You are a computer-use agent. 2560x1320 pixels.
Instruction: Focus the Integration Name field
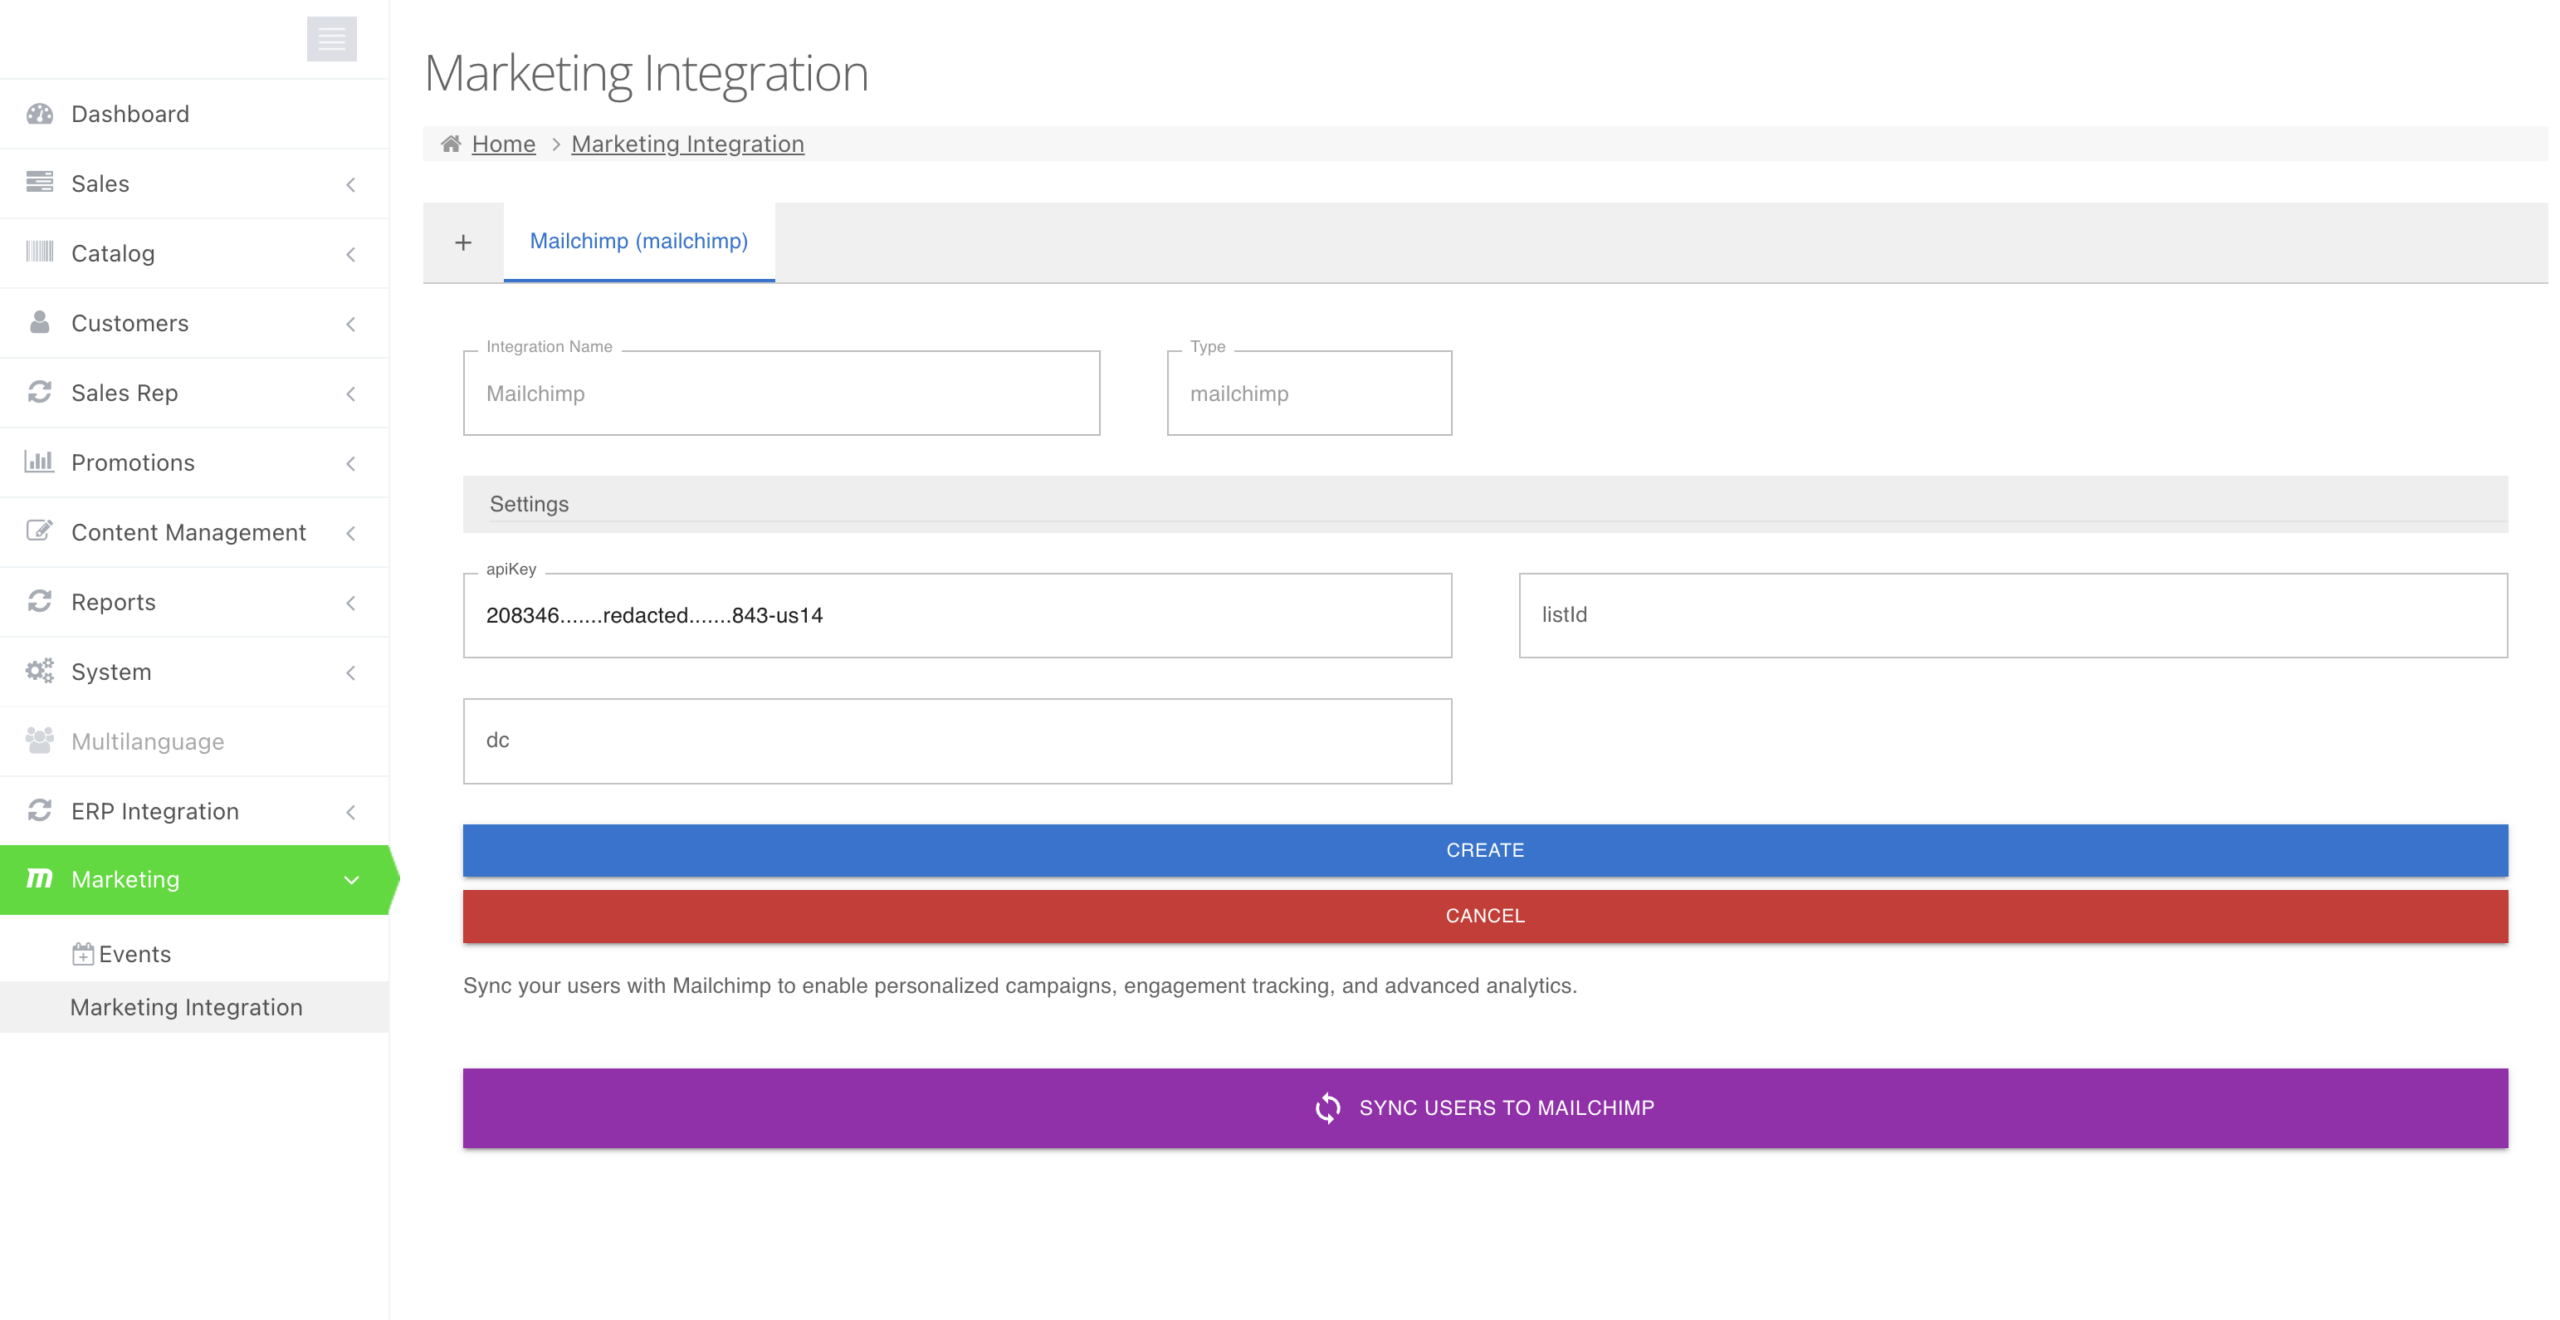pyautogui.click(x=781, y=393)
